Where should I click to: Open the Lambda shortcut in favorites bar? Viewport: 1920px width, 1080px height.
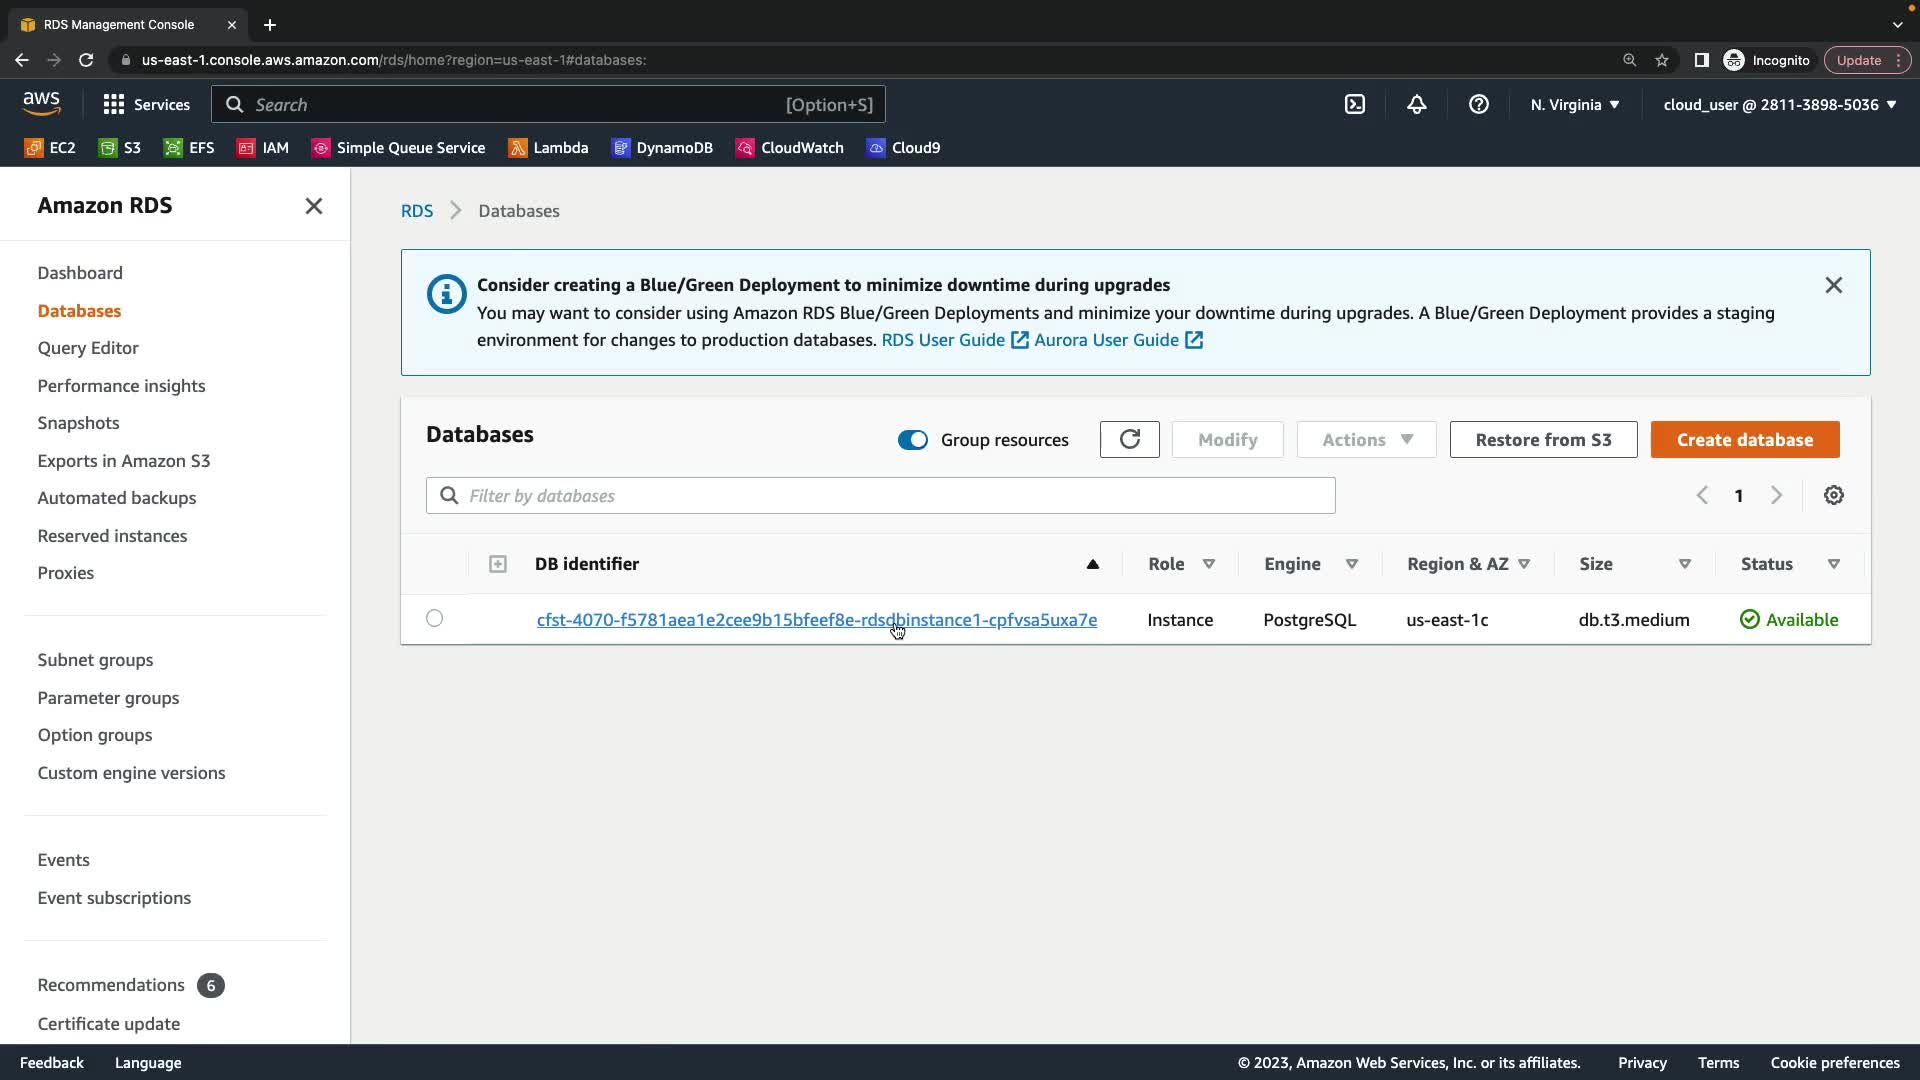pos(548,148)
